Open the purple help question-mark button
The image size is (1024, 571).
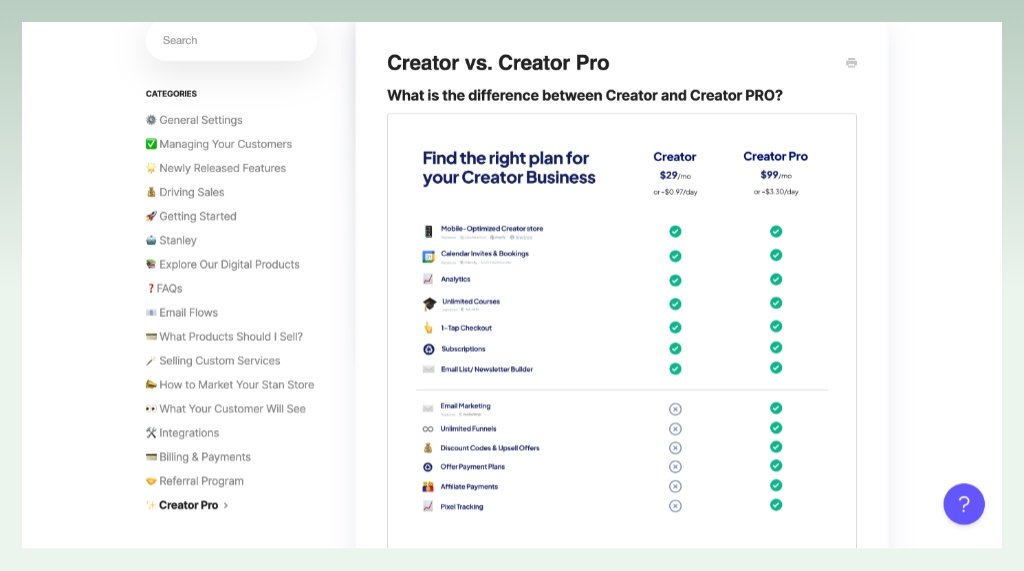point(963,504)
